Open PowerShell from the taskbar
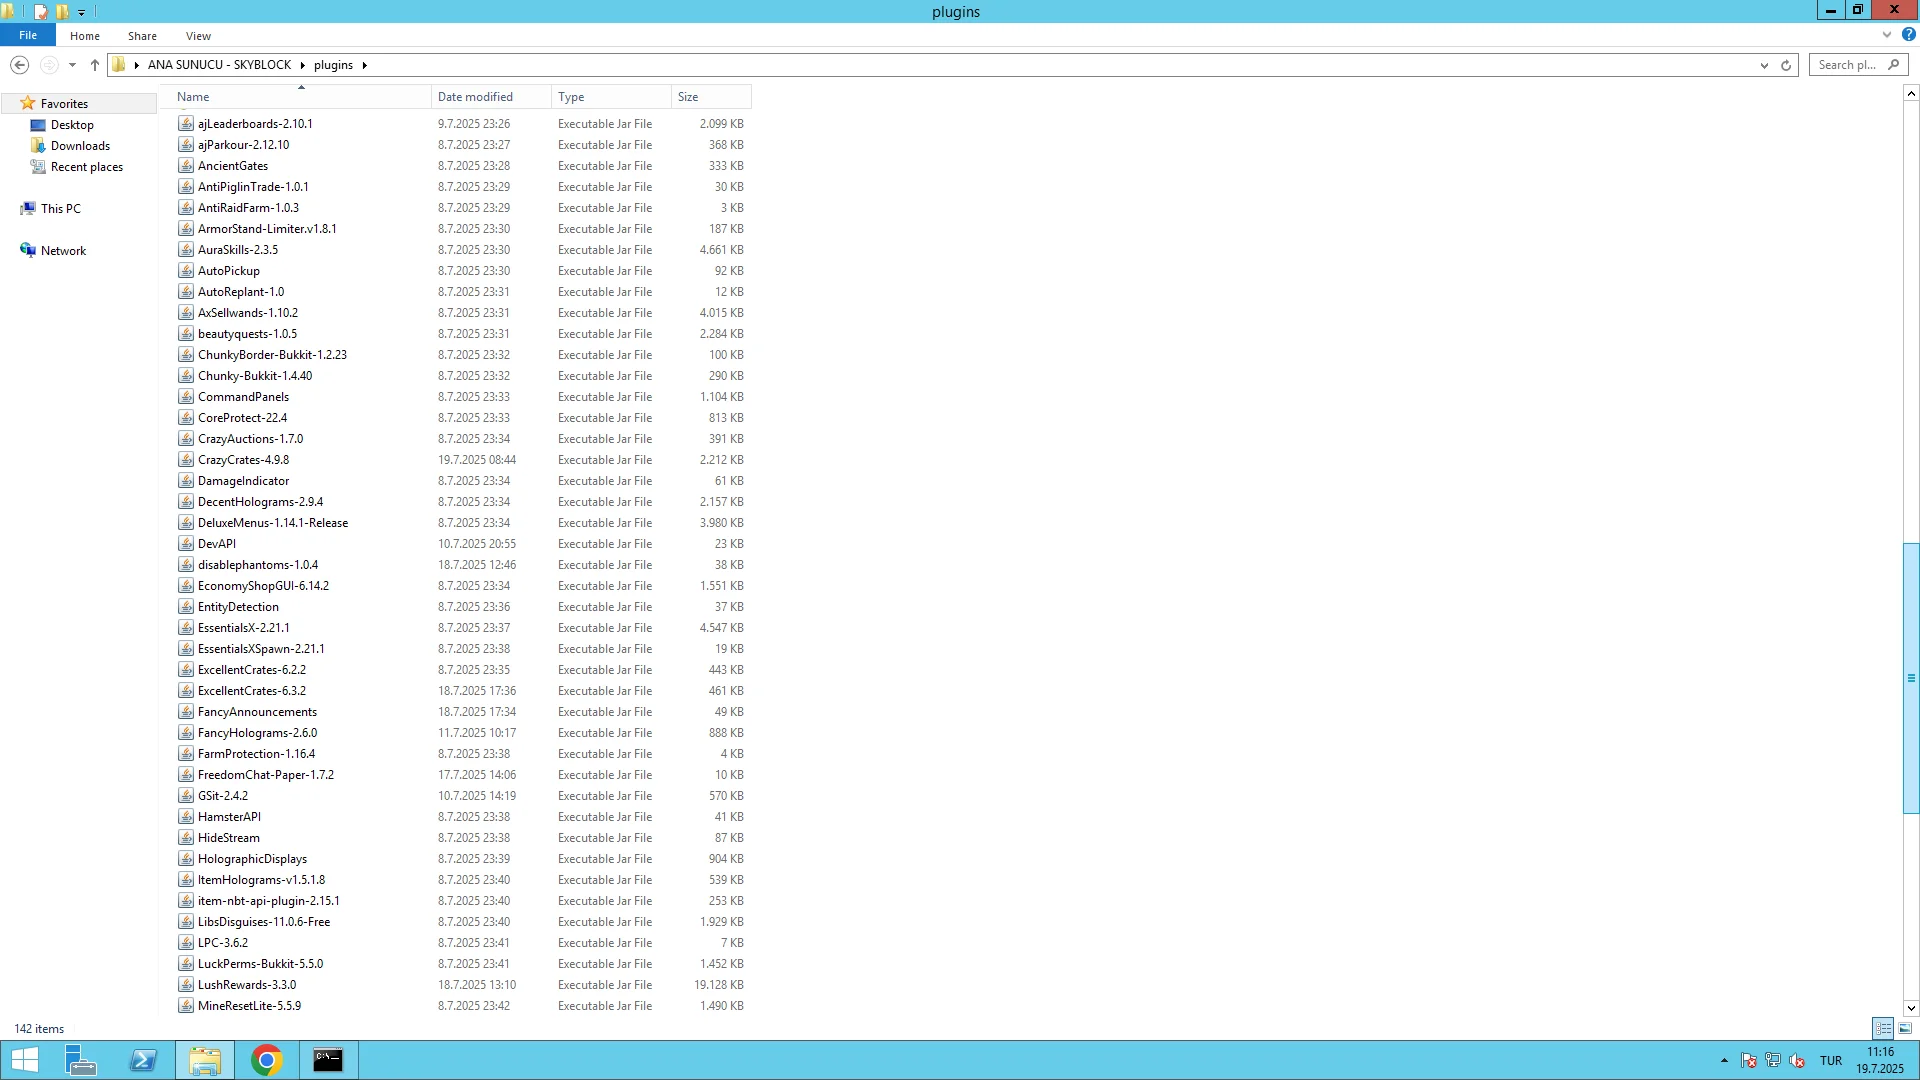The height and width of the screenshot is (1080, 1920). point(143,1060)
